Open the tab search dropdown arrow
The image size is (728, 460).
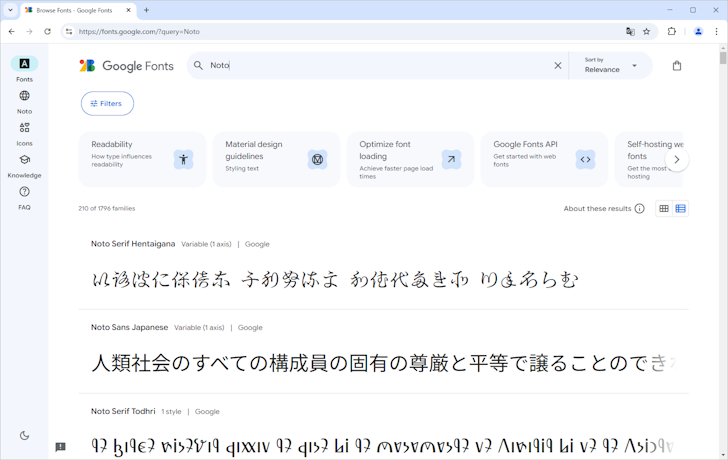click(10, 10)
